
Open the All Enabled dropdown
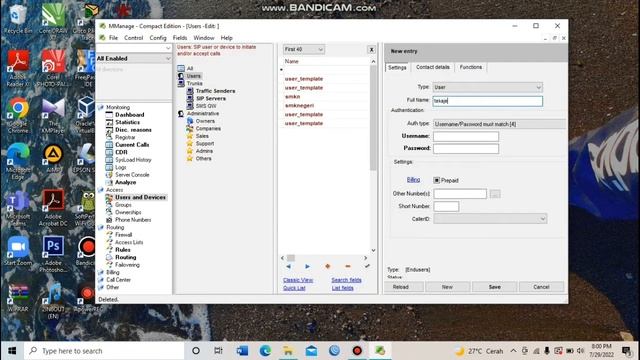click(x=133, y=58)
